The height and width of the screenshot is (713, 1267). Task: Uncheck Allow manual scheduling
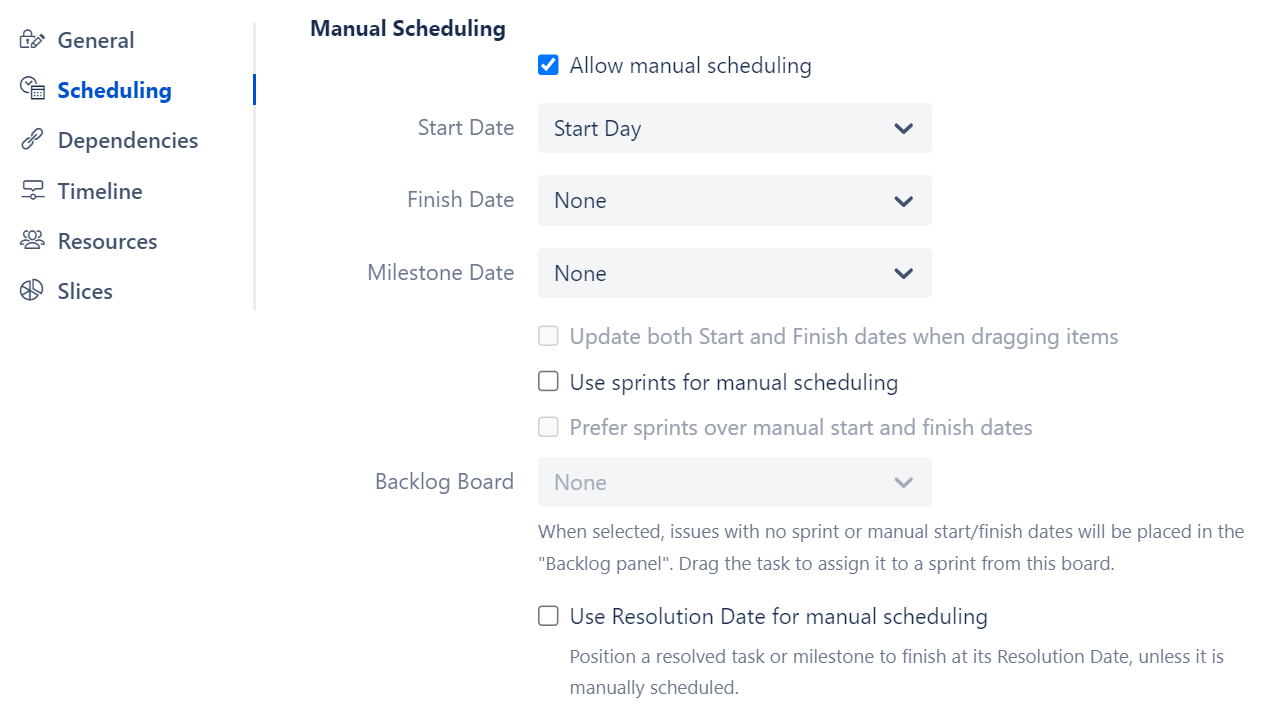pyautogui.click(x=548, y=64)
